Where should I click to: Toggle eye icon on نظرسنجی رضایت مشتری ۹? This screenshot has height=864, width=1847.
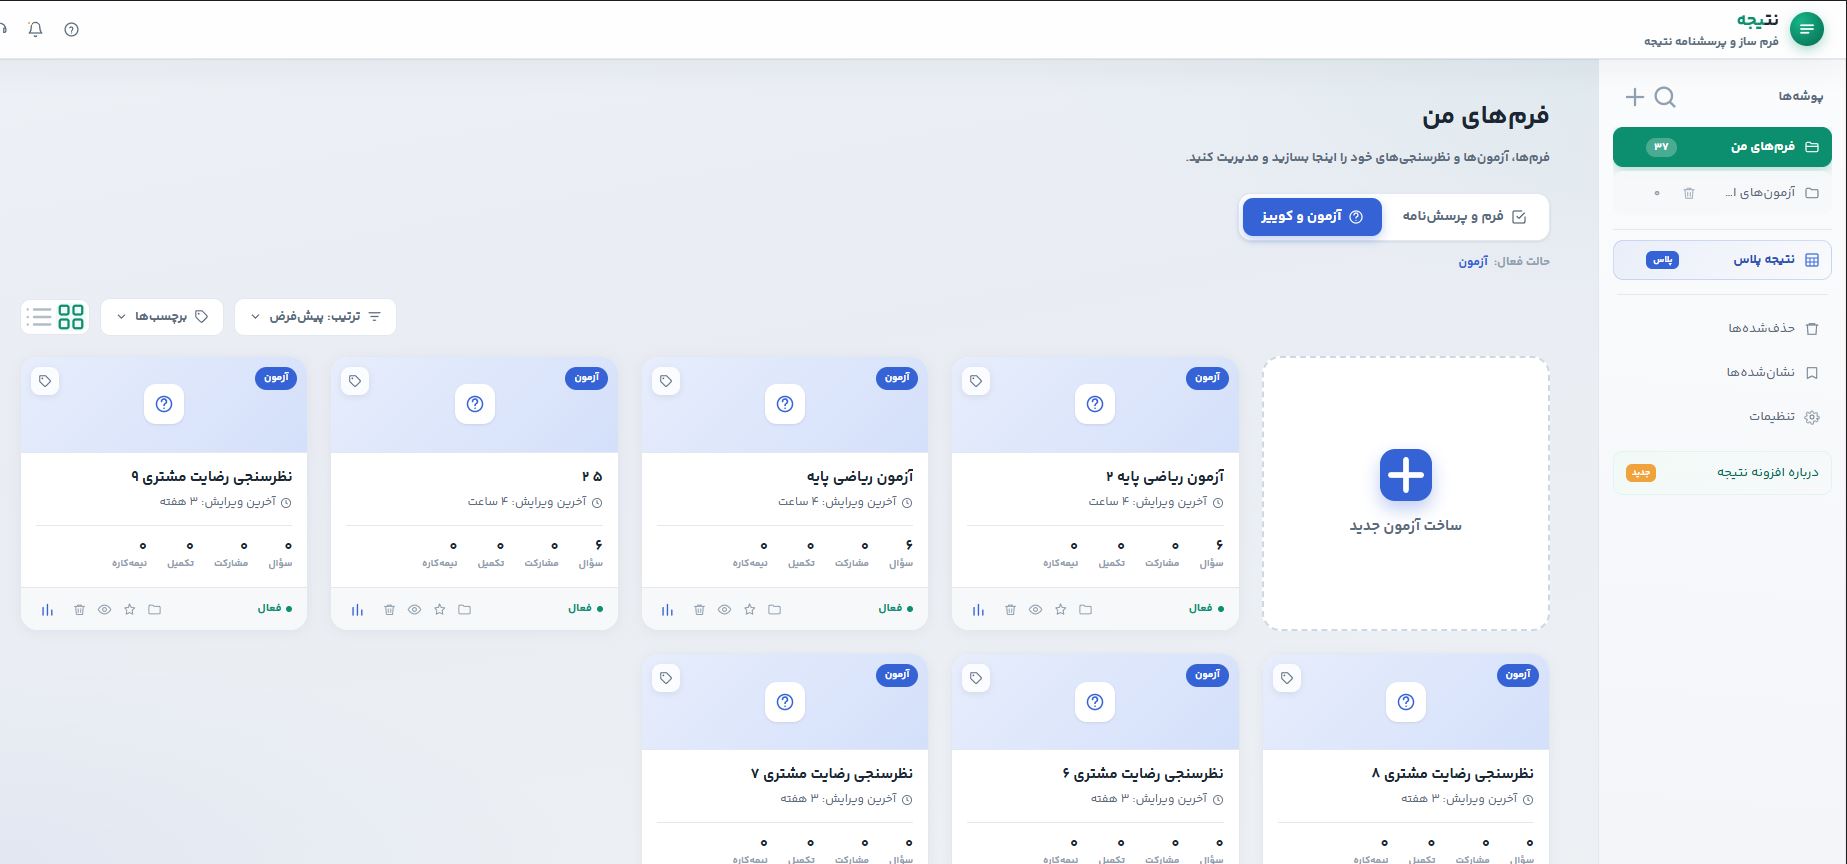(x=104, y=609)
